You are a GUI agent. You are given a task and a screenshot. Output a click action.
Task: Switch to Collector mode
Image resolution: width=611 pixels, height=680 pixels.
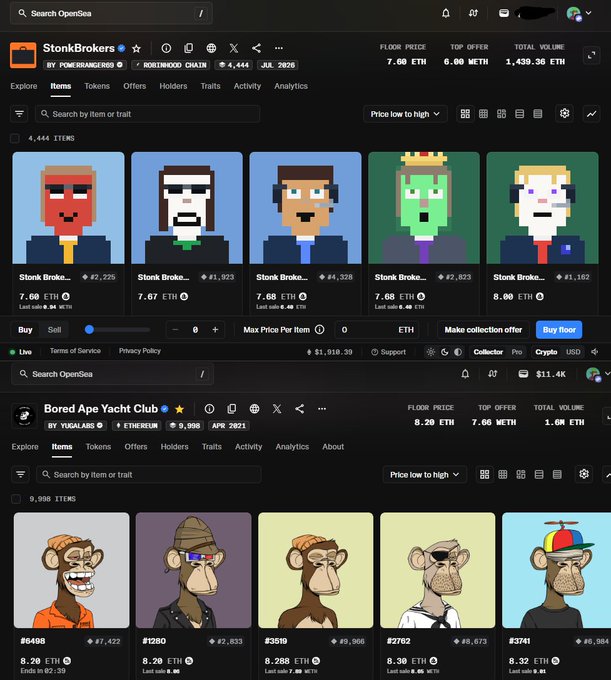click(x=488, y=352)
